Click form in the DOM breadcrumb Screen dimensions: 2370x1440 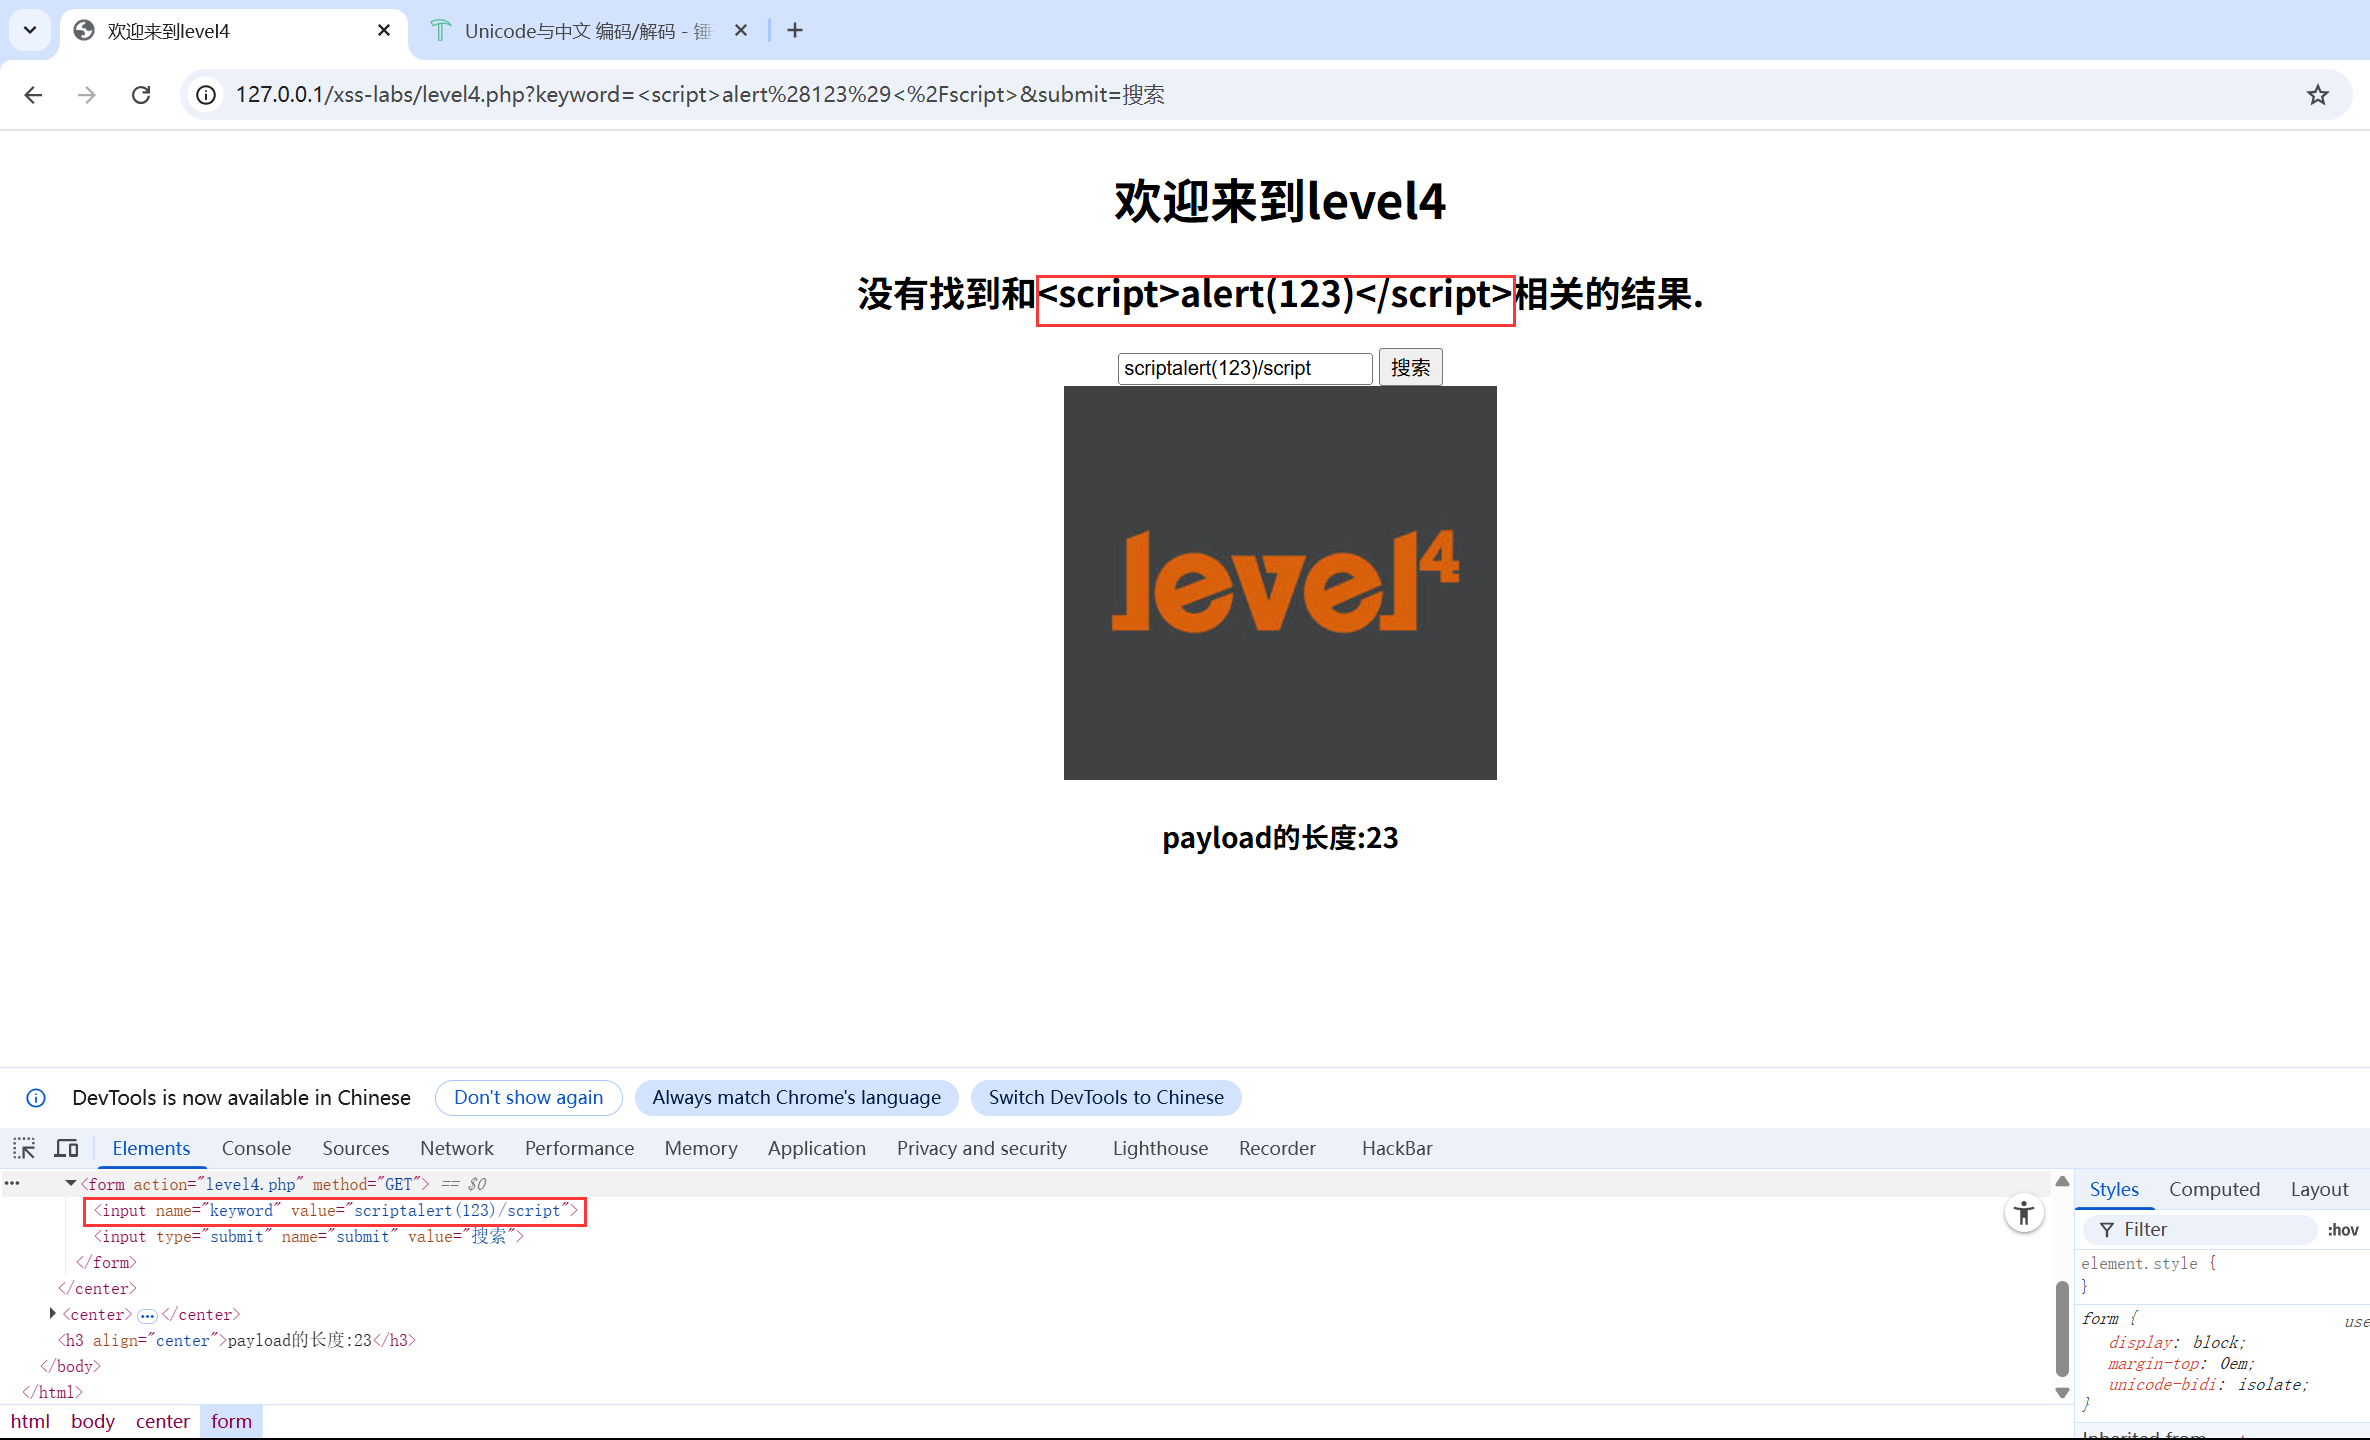click(231, 1422)
